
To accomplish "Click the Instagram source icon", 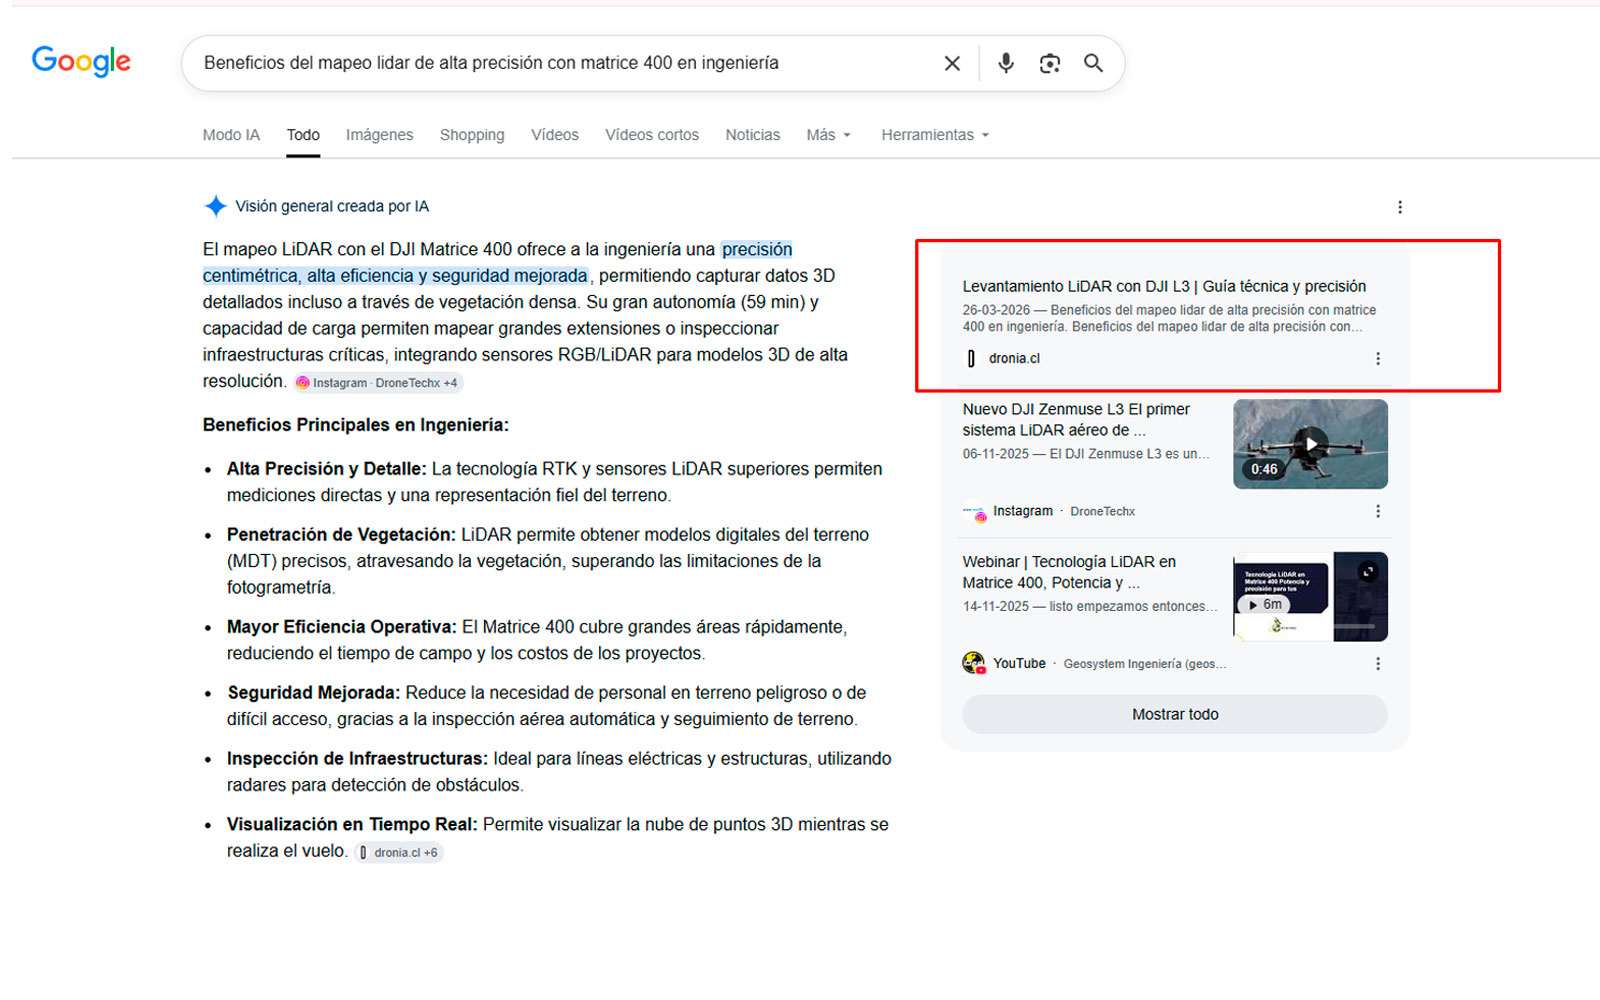I will tap(974, 511).
